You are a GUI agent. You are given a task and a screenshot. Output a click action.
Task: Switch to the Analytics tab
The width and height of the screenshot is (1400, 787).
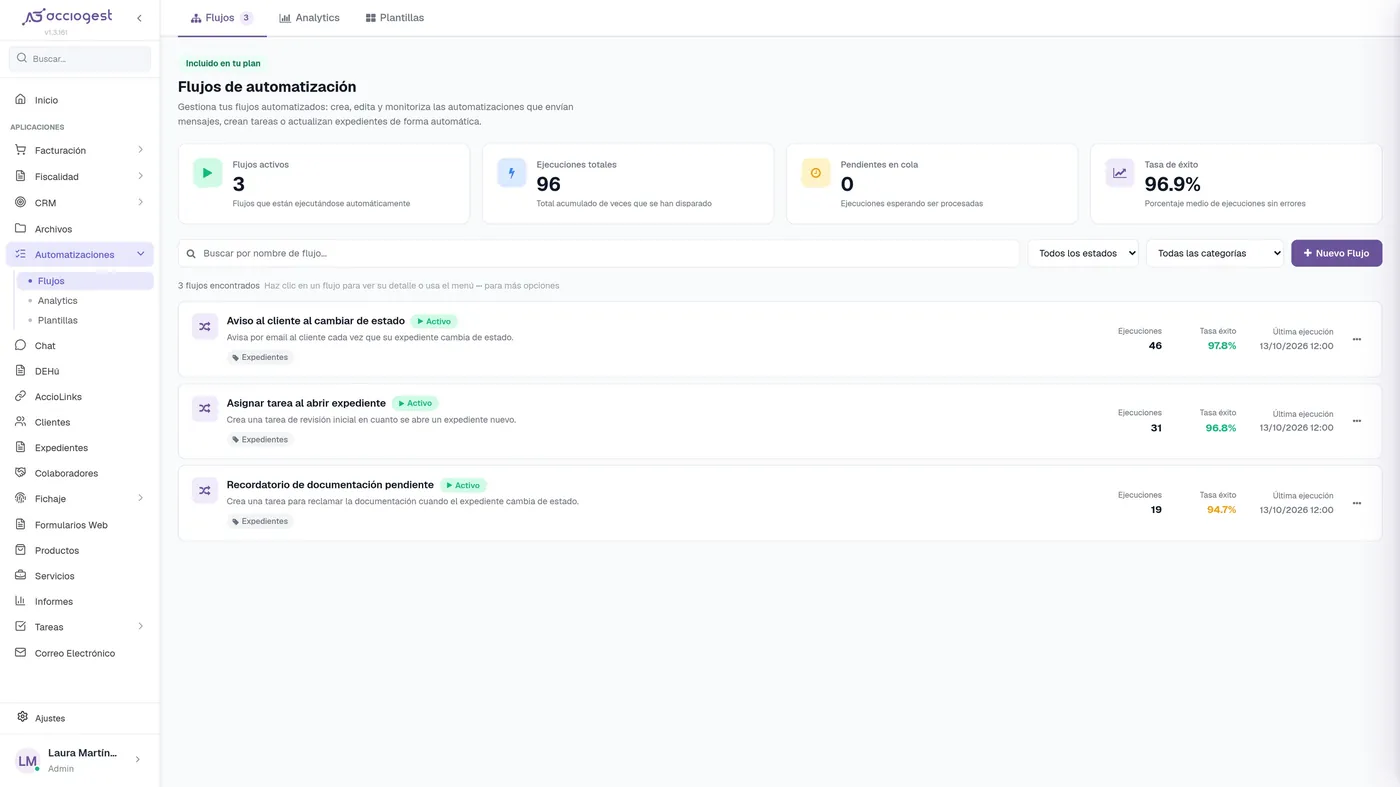point(310,18)
